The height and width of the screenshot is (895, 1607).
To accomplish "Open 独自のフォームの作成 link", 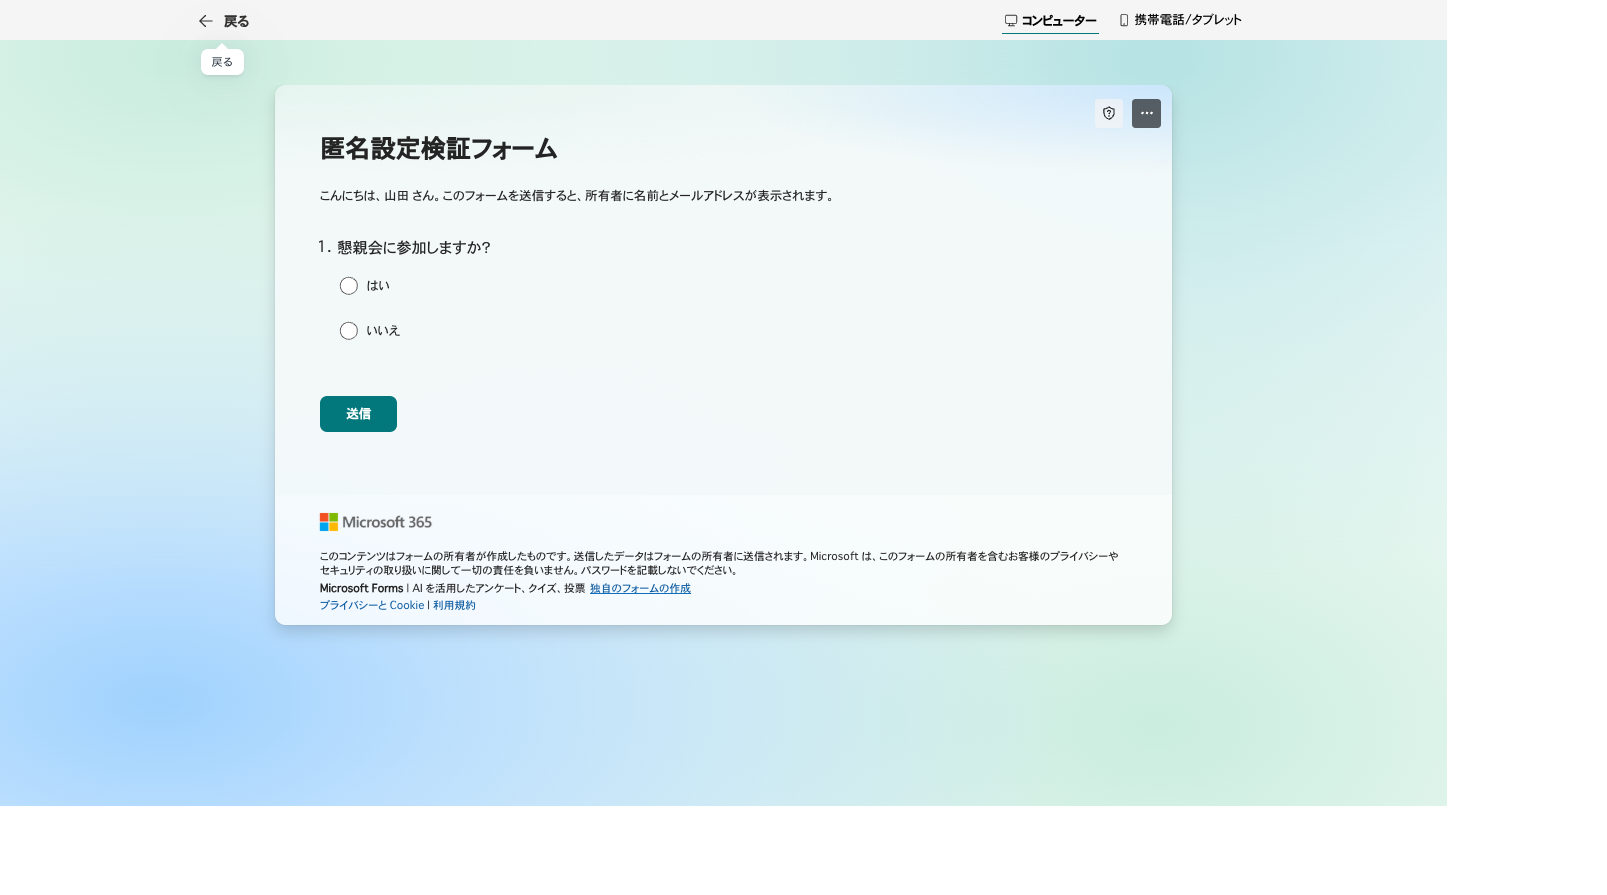I will pyautogui.click(x=640, y=588).
